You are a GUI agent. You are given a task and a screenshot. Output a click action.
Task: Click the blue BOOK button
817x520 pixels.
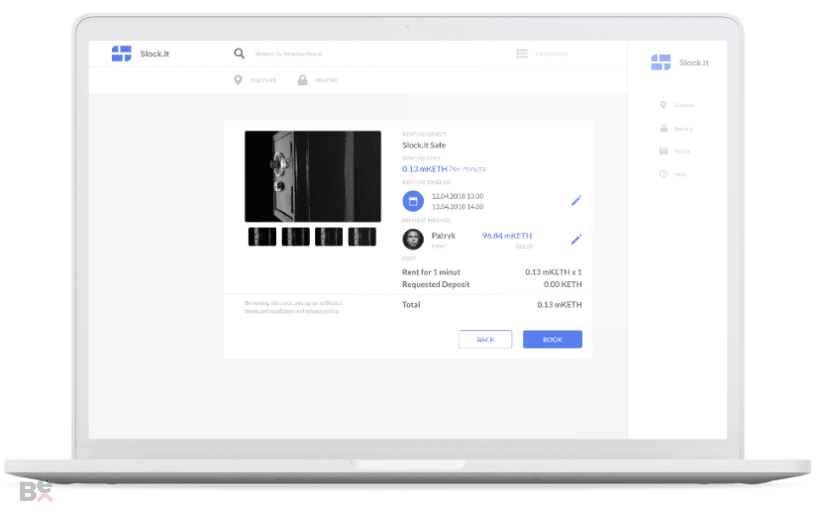point(552,339)
